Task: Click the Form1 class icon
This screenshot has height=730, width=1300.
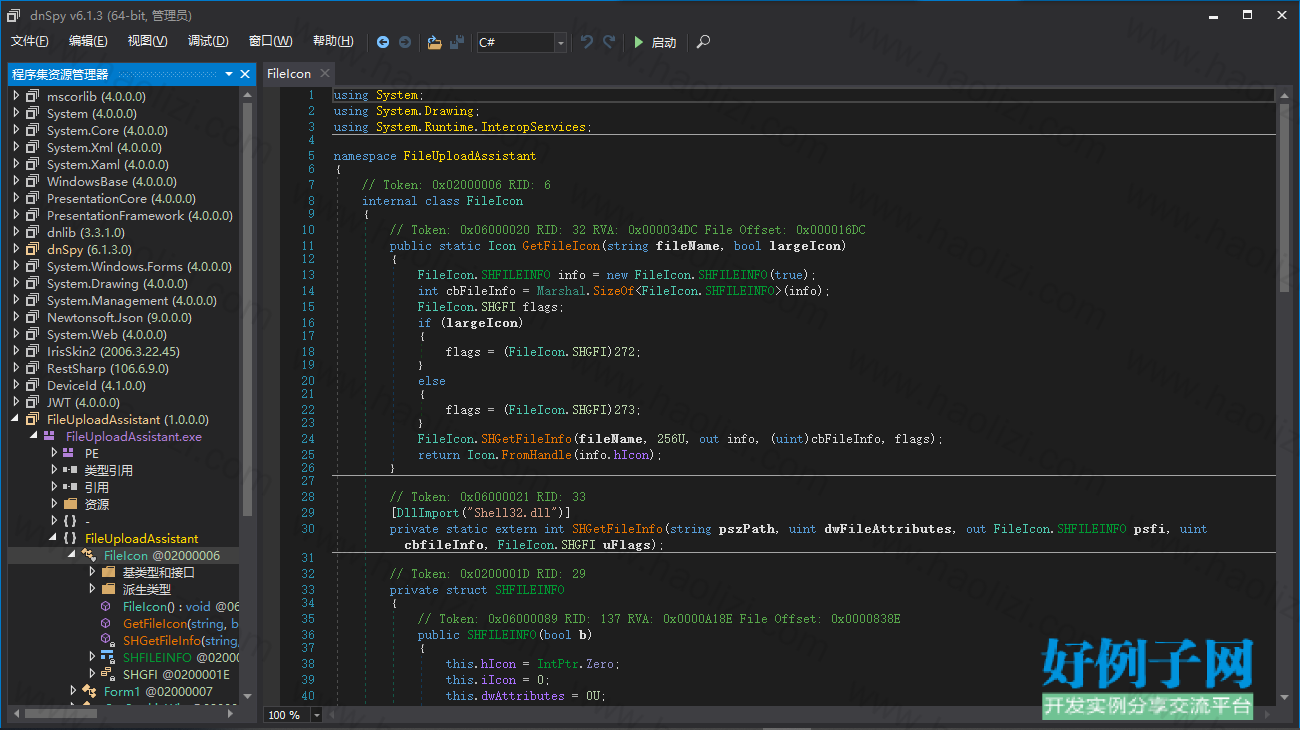Action: (x=89, y=691)
